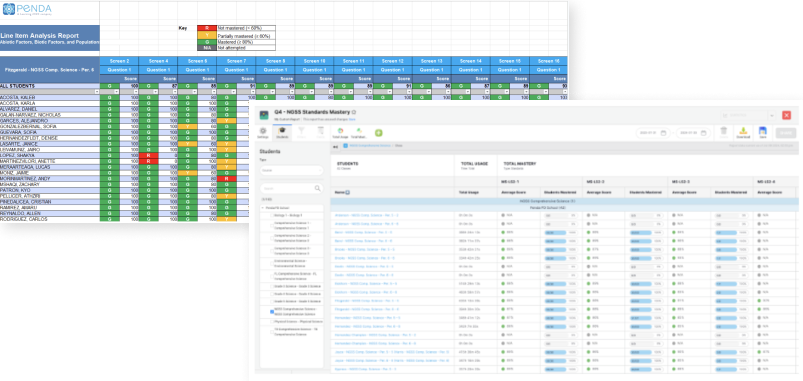The height and width of the screenshot is (381, 803).
Task: Click the search magnifier in Students panel
Action: [x=318, y=188]
